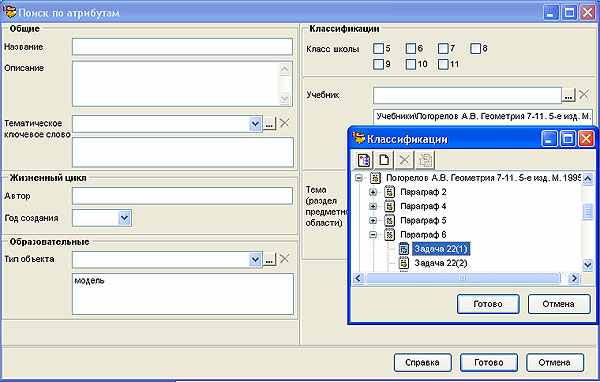Open Тип объекта dropdown
The image size is (600, 382).
255,260
